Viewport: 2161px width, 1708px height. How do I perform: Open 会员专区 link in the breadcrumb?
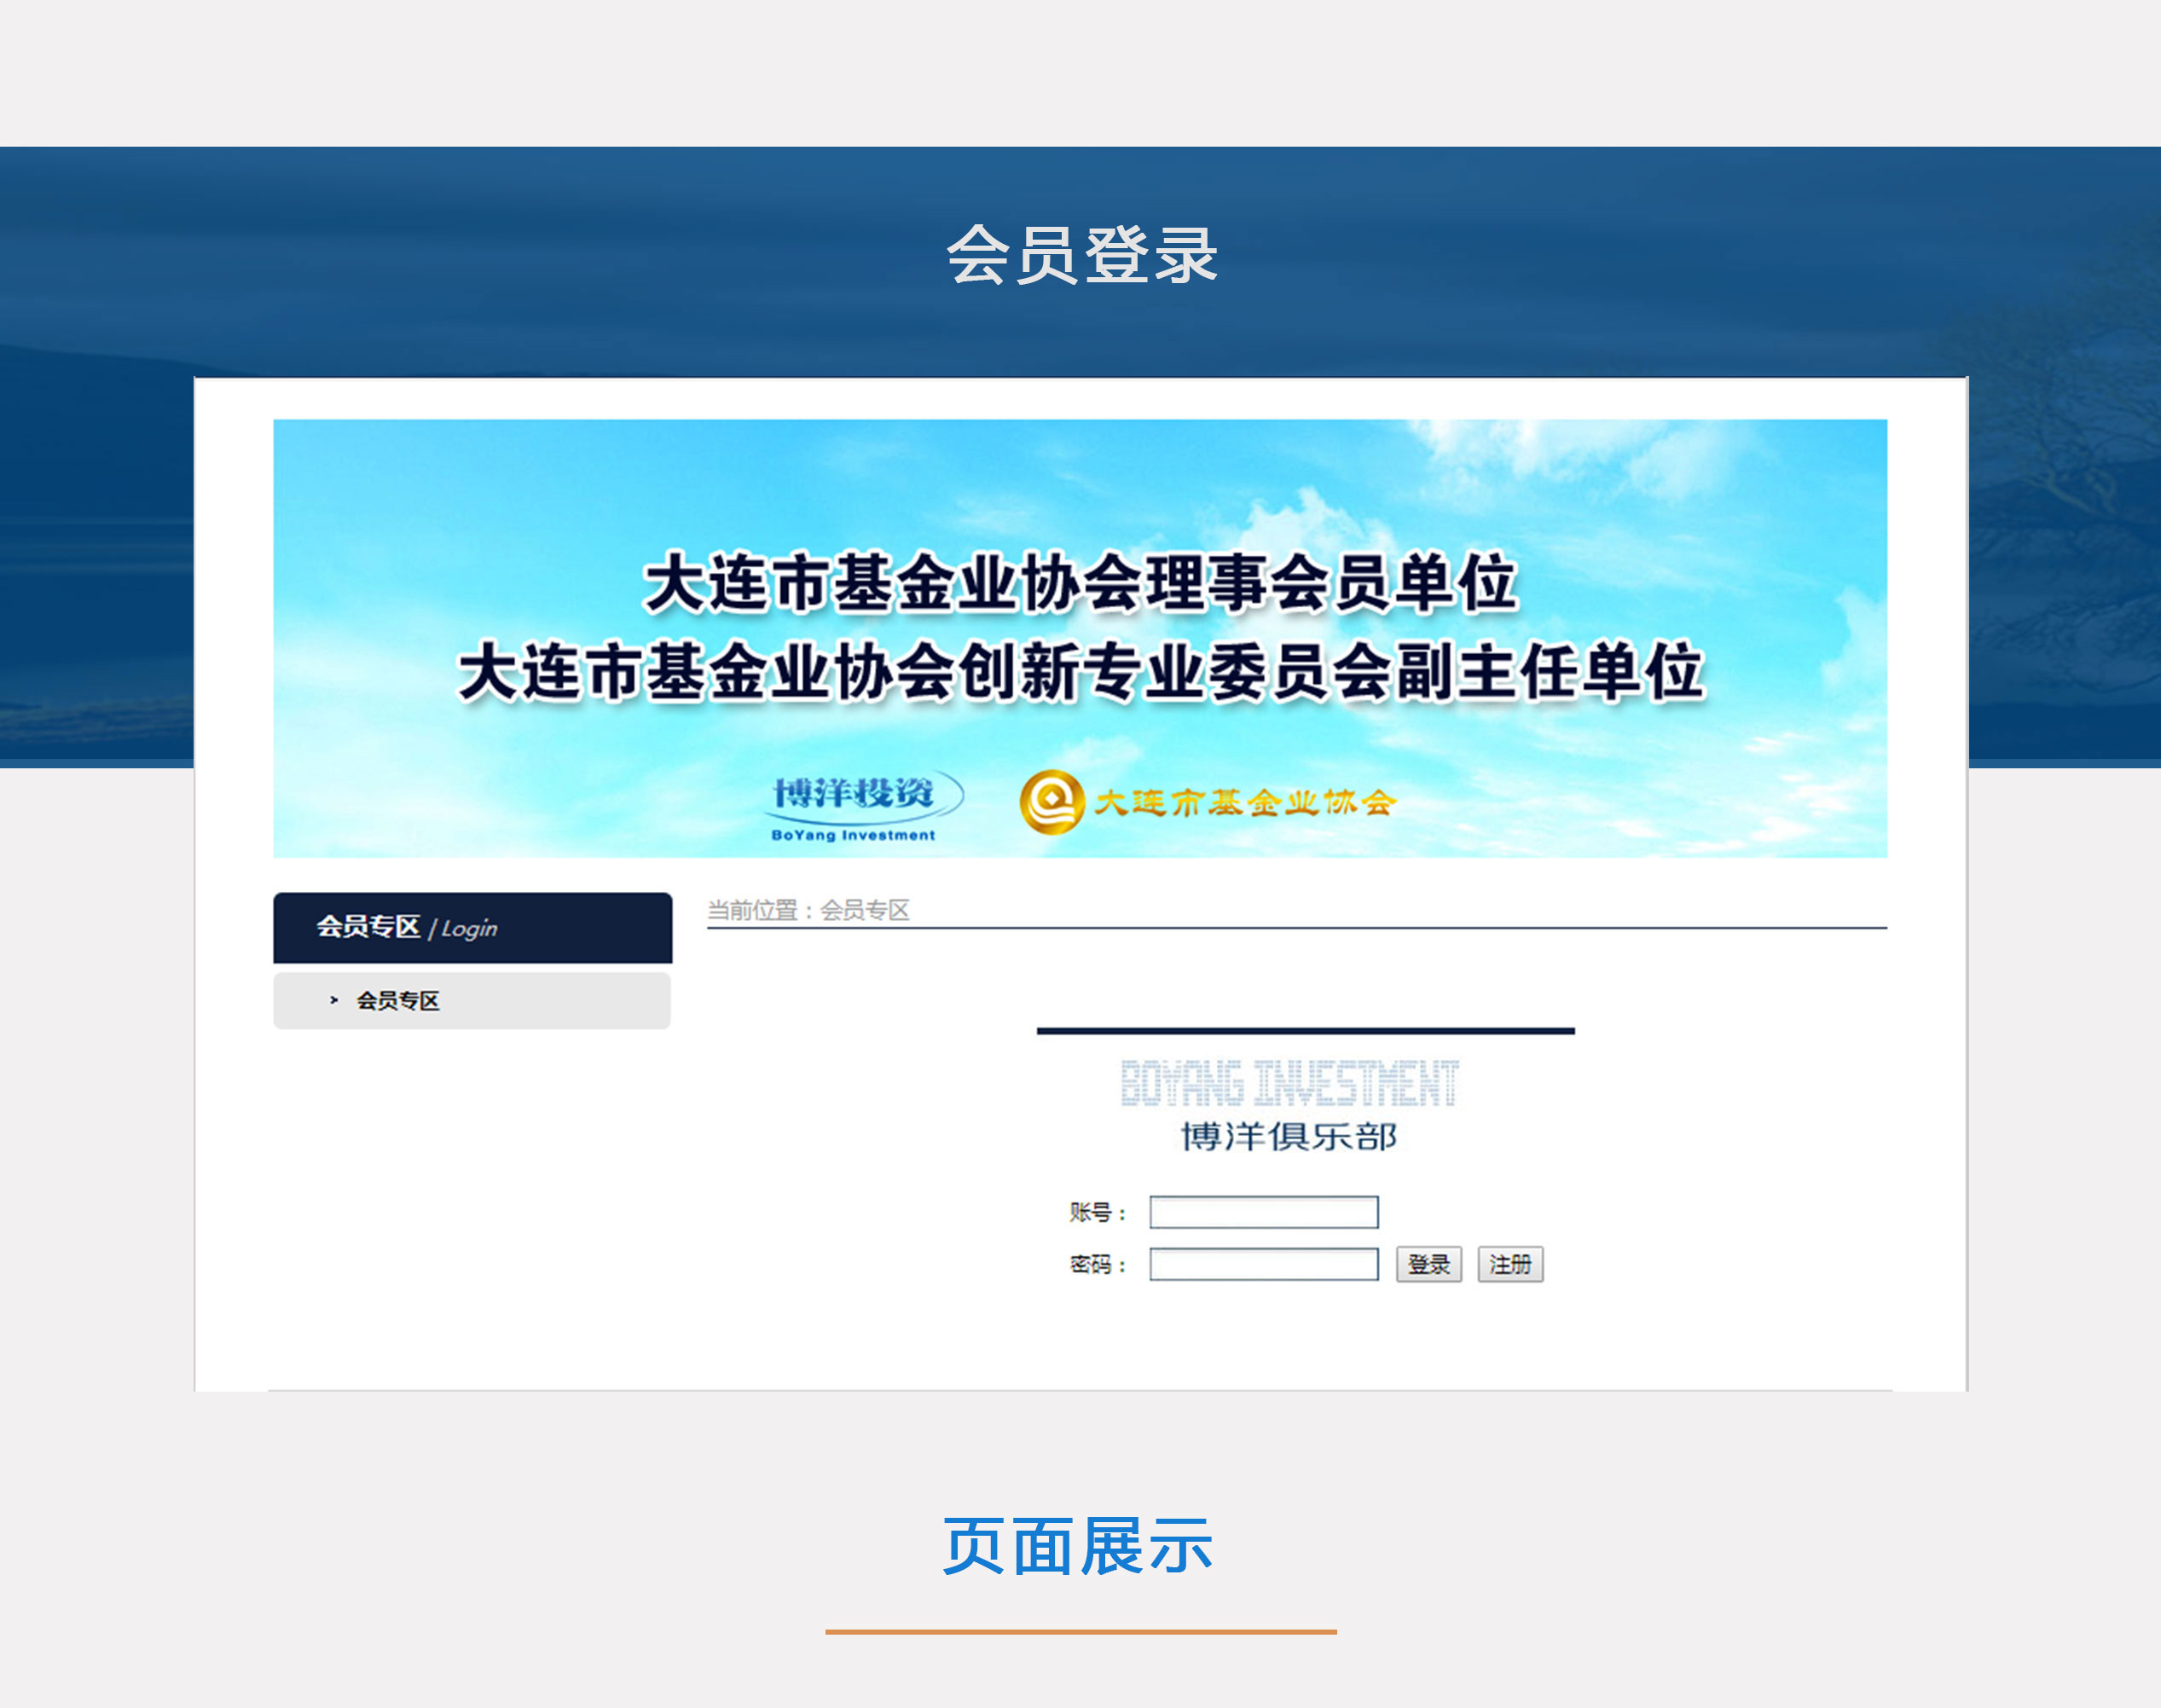(x=865, y=910)
